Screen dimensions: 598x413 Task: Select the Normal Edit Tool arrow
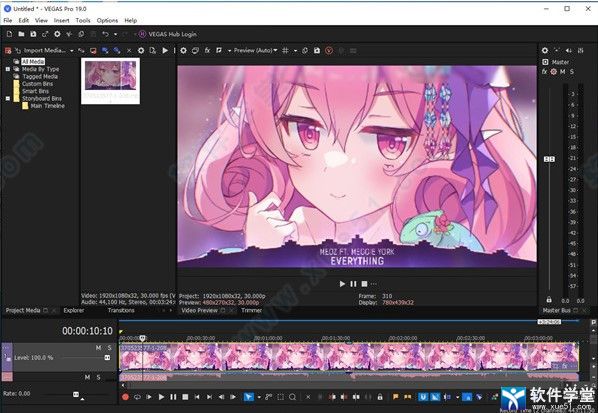point(248,397)
